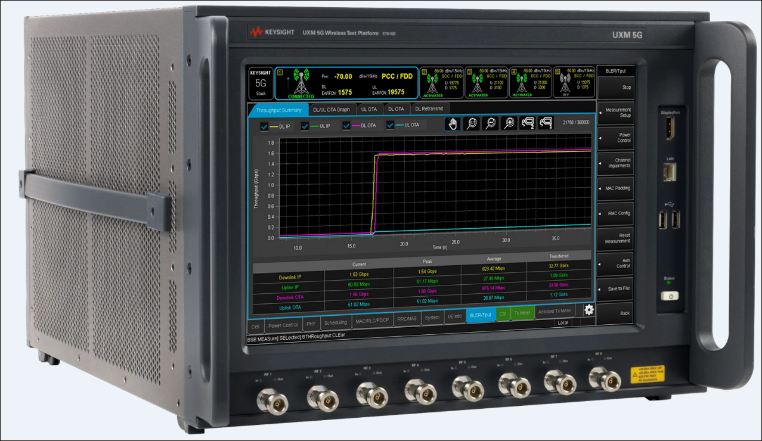The height and width of the screenshot is (441, 762).
Task: Click the Average column header in the table
Action: coord(494,259)
